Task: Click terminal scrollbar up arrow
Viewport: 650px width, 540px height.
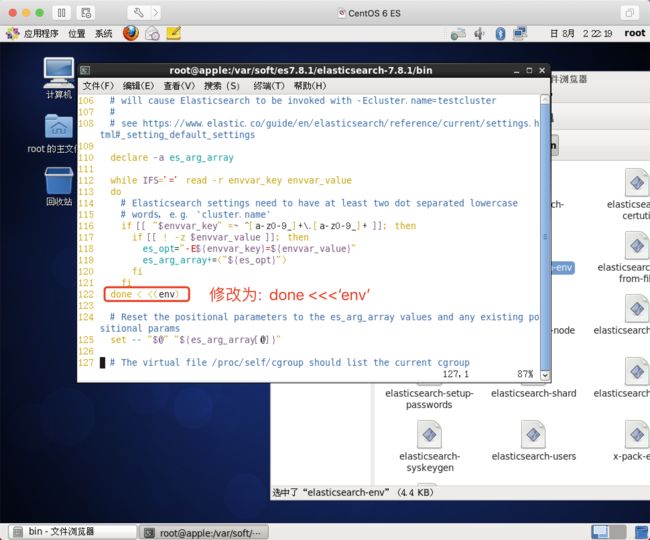Action: [x=545, y=99]
